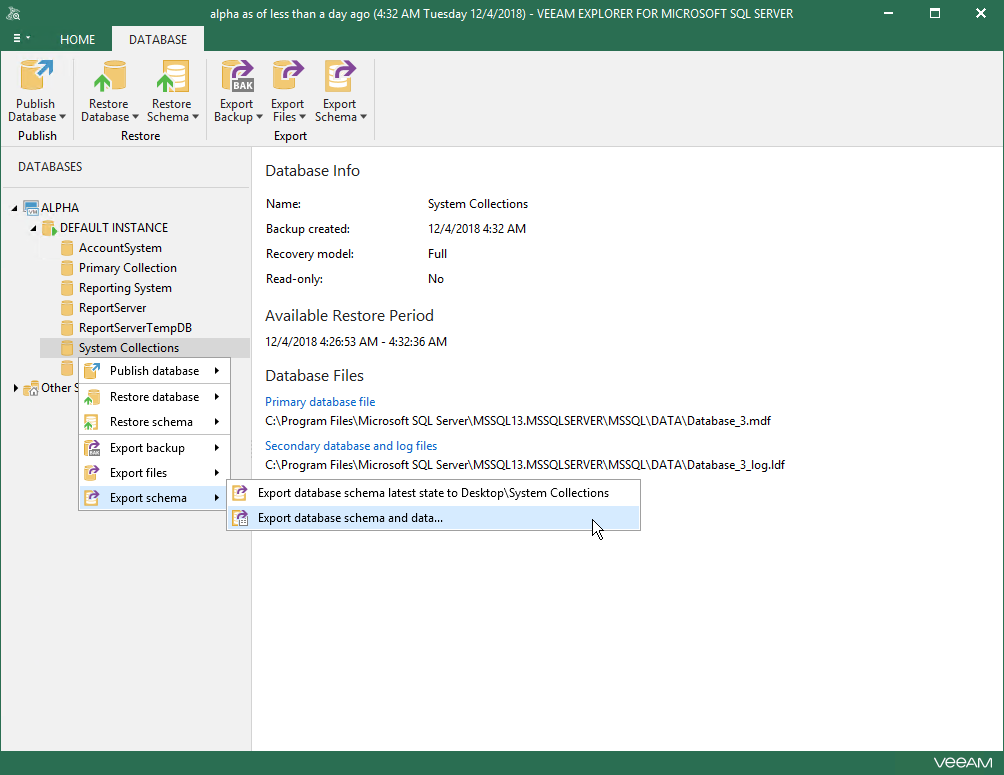
Task: Click the Export Backup ribbon icon
Action: pos(238,76)
